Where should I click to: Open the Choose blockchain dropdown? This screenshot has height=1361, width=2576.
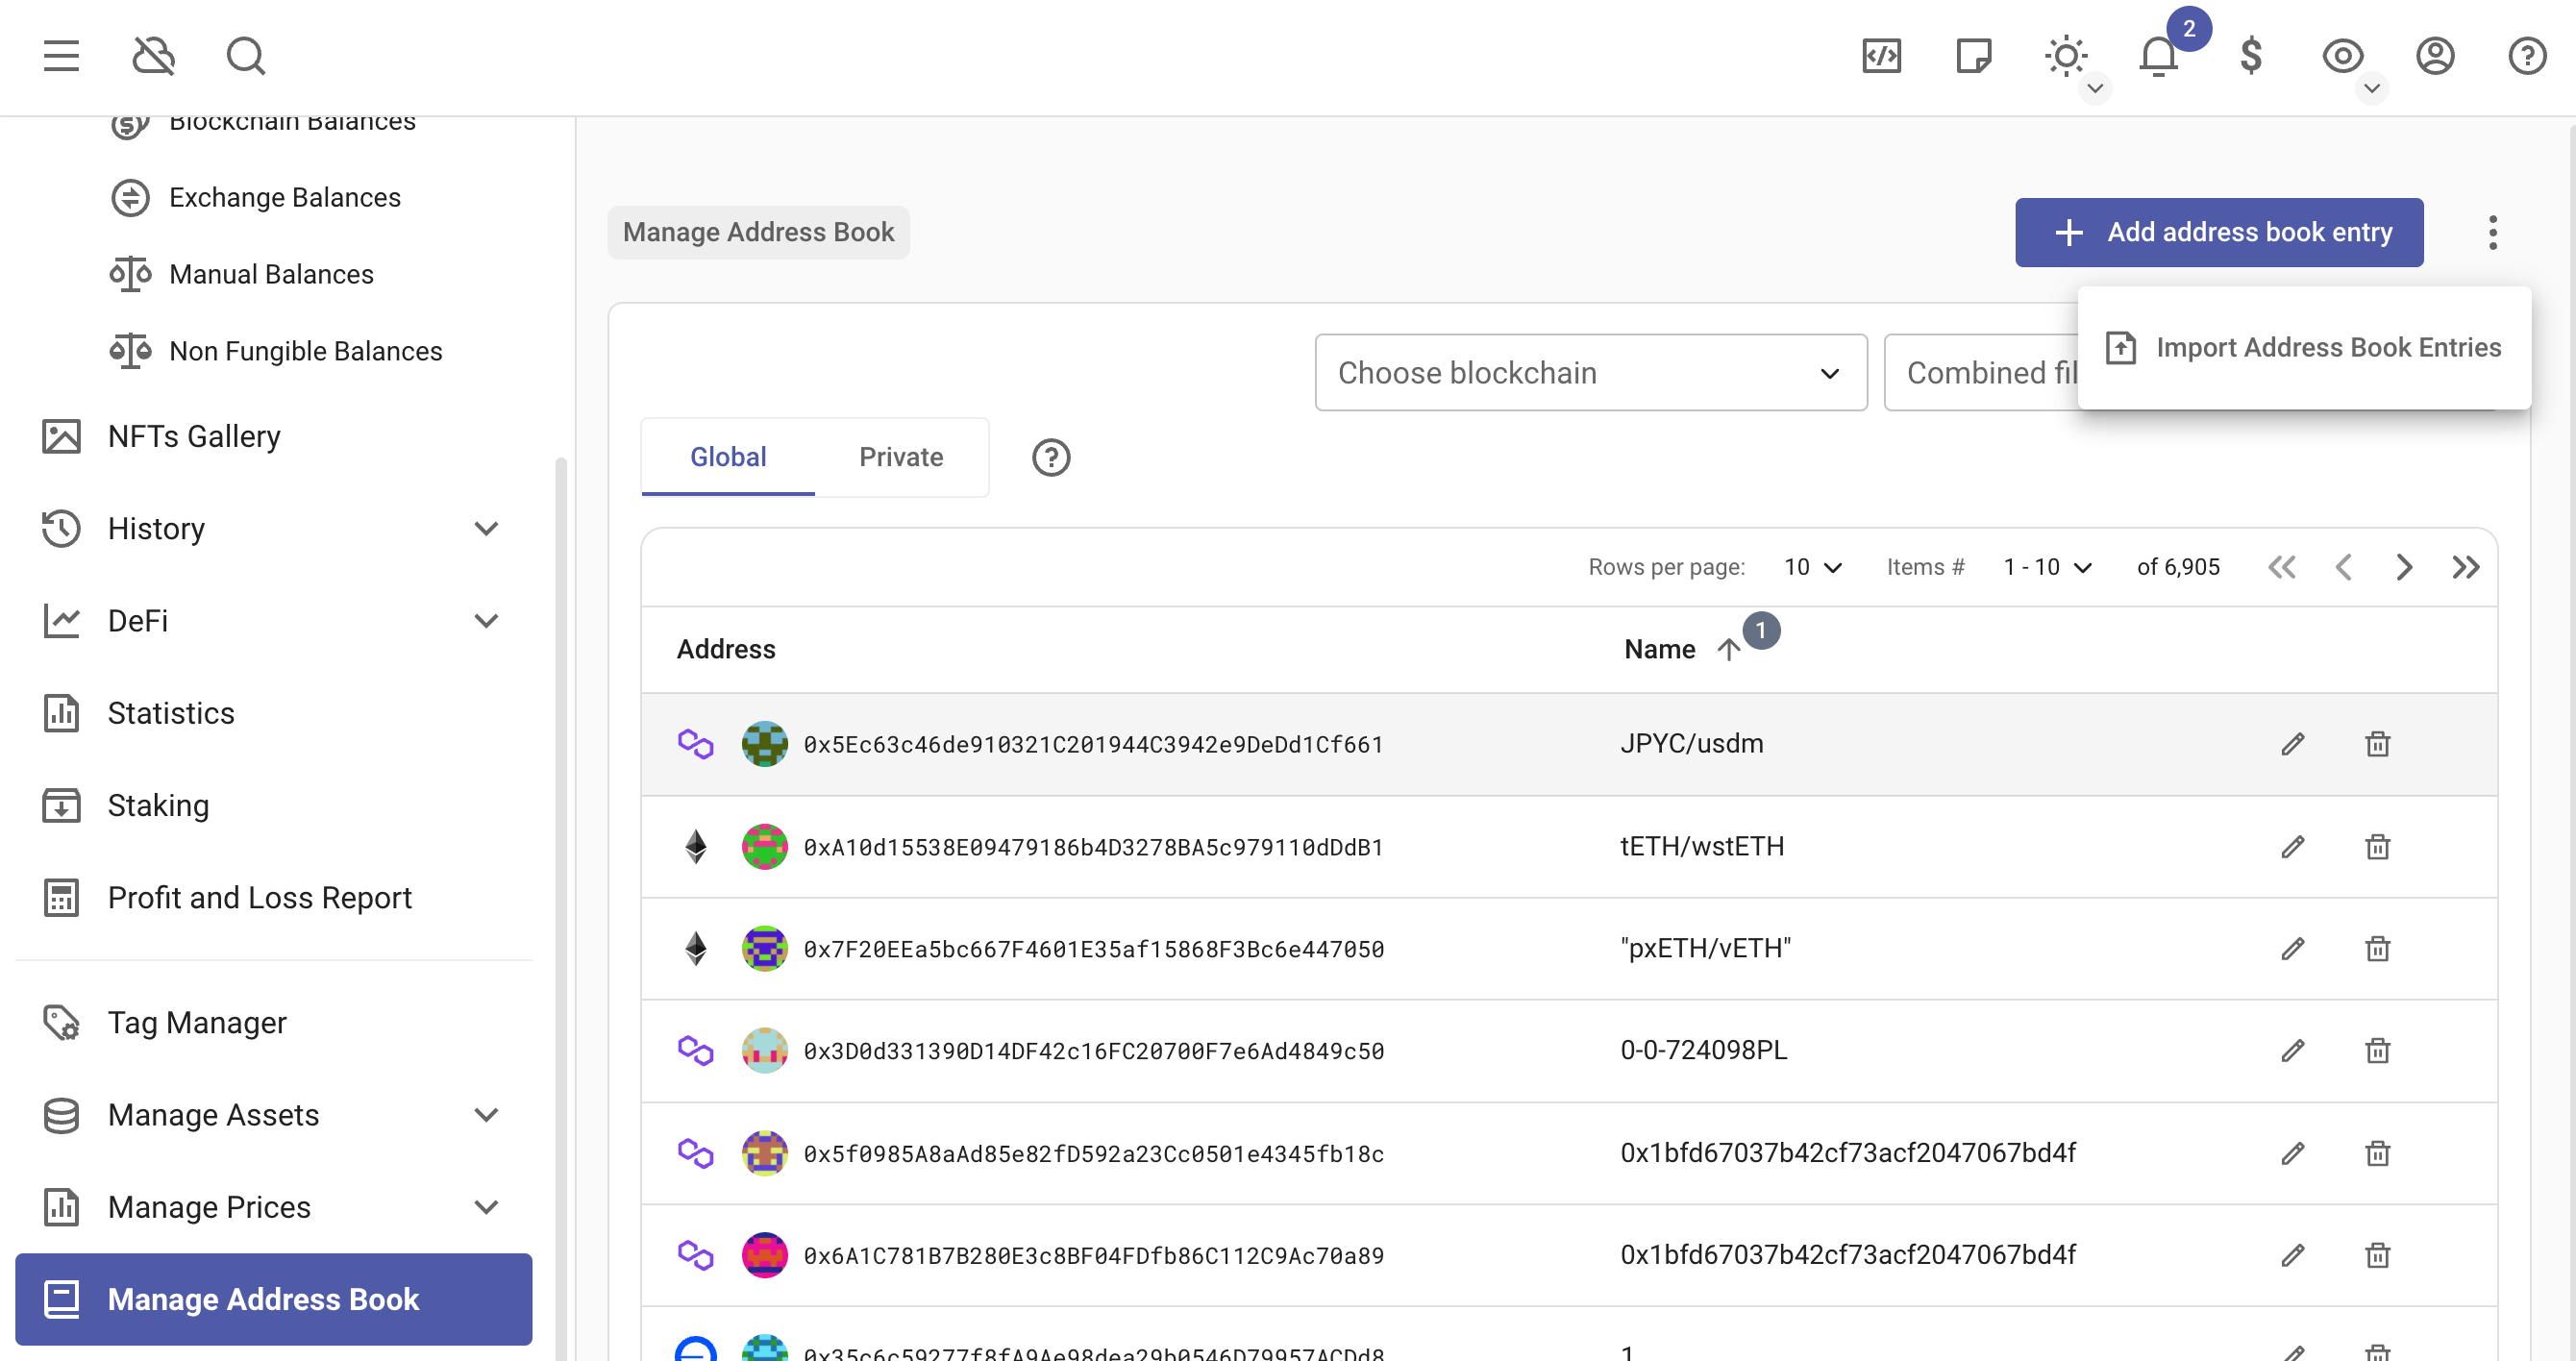1590,372
